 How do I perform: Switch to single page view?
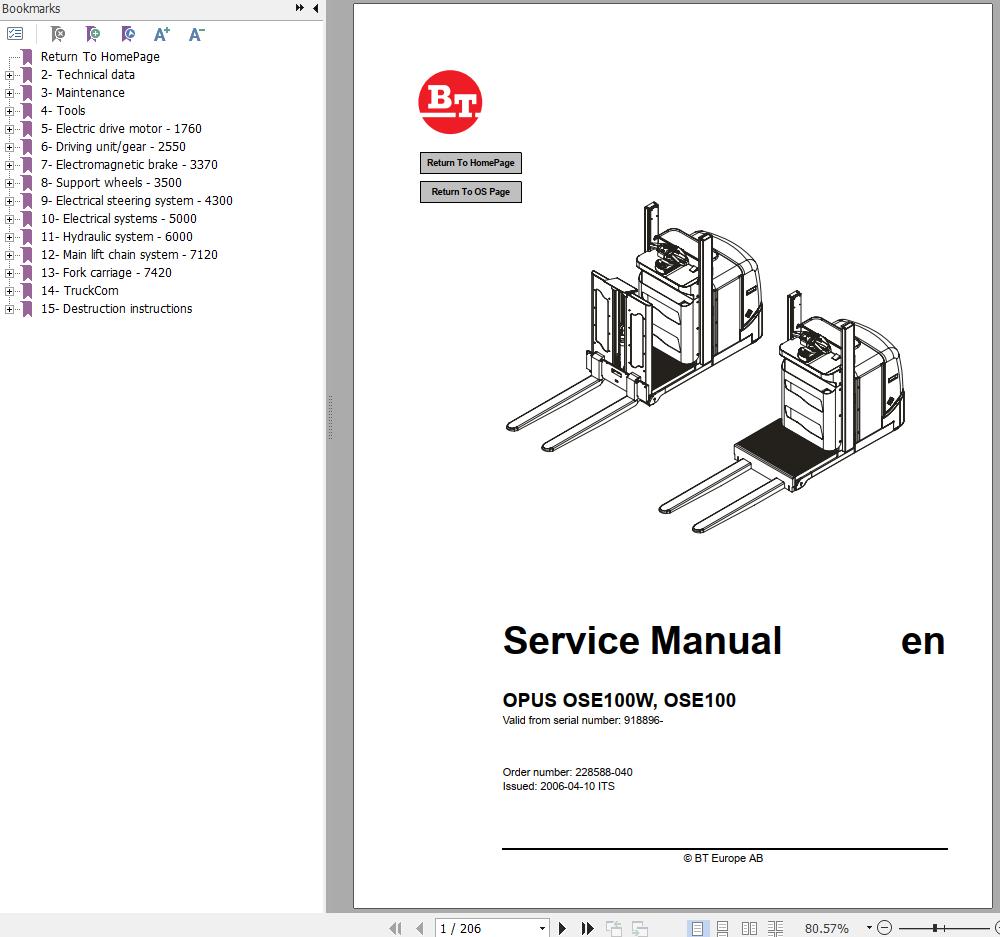(x=697, y=928)
